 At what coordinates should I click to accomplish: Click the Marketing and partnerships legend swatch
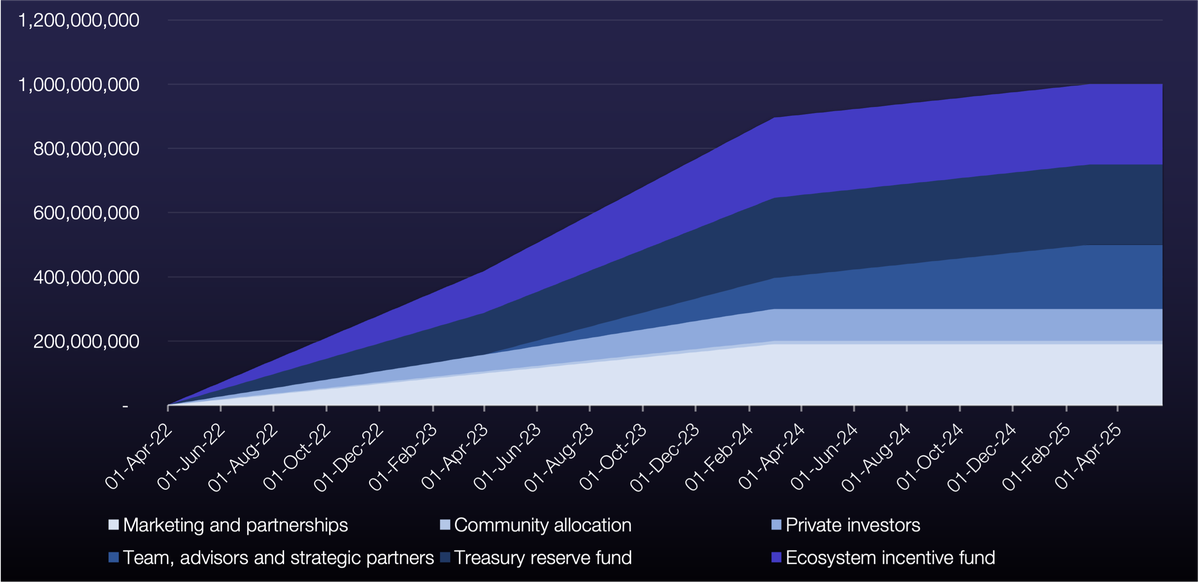point(113,525)
